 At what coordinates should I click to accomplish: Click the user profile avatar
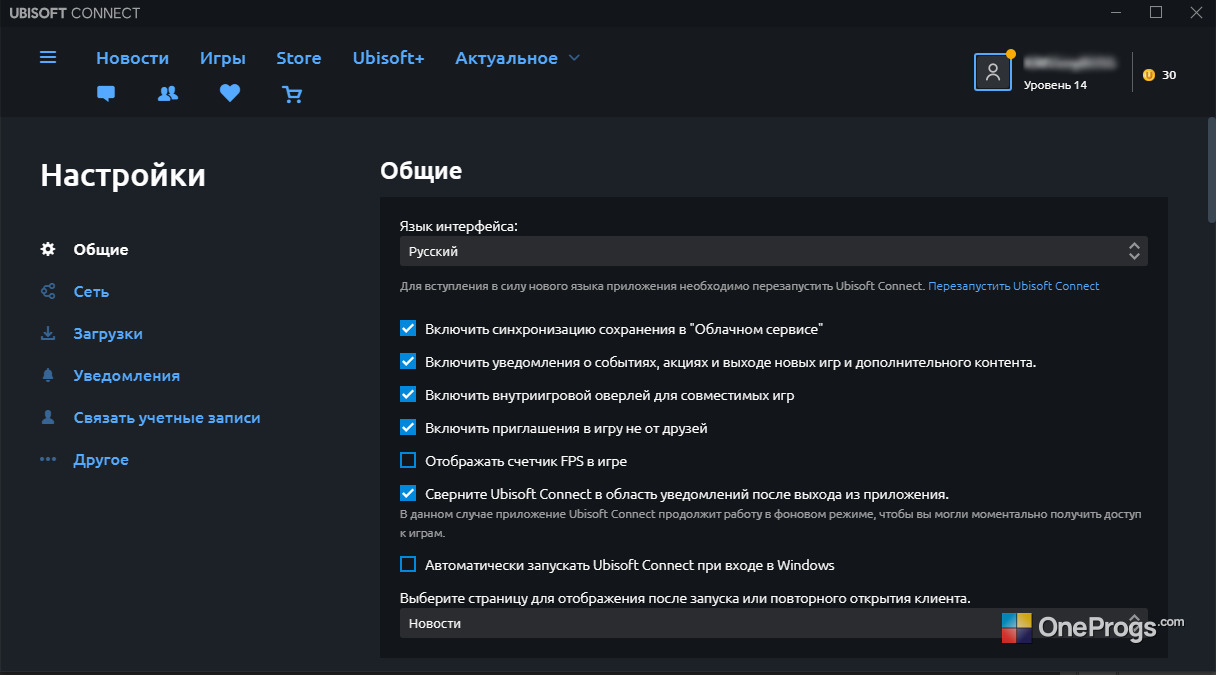[993, 72]
